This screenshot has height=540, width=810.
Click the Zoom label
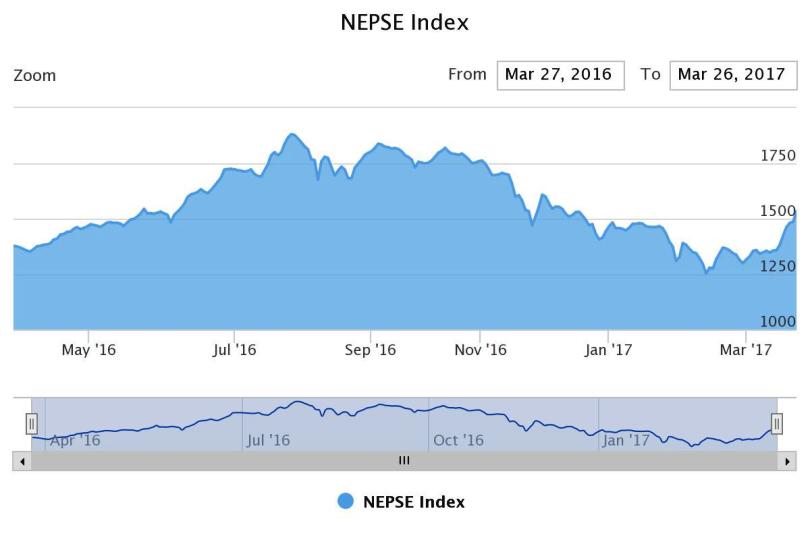[x=35, y=76]
